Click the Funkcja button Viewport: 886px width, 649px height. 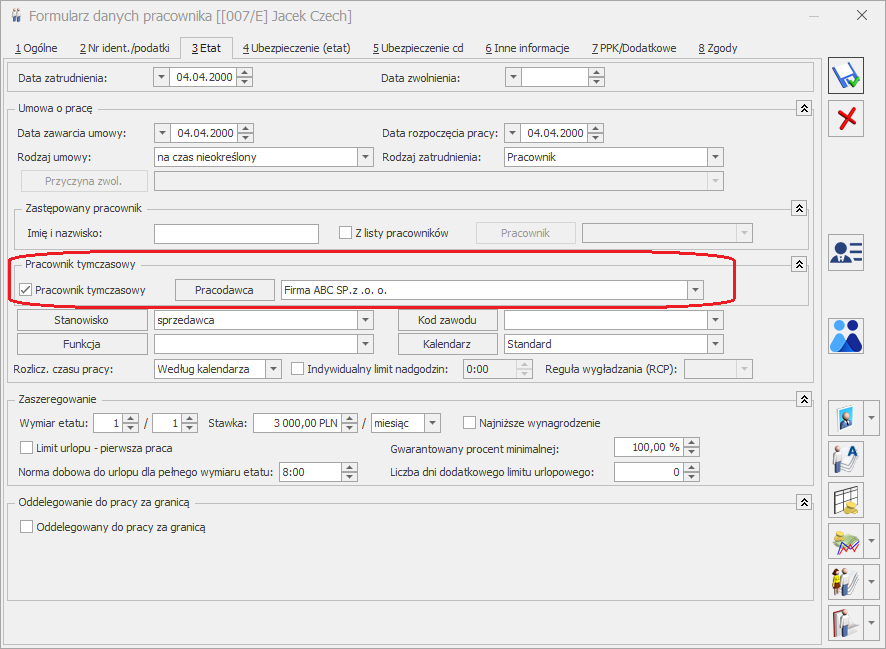coord(82,343)
